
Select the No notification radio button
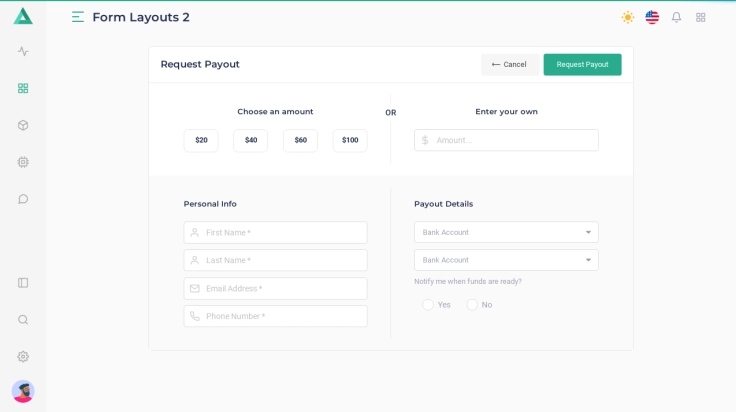(x=472, y=305)
